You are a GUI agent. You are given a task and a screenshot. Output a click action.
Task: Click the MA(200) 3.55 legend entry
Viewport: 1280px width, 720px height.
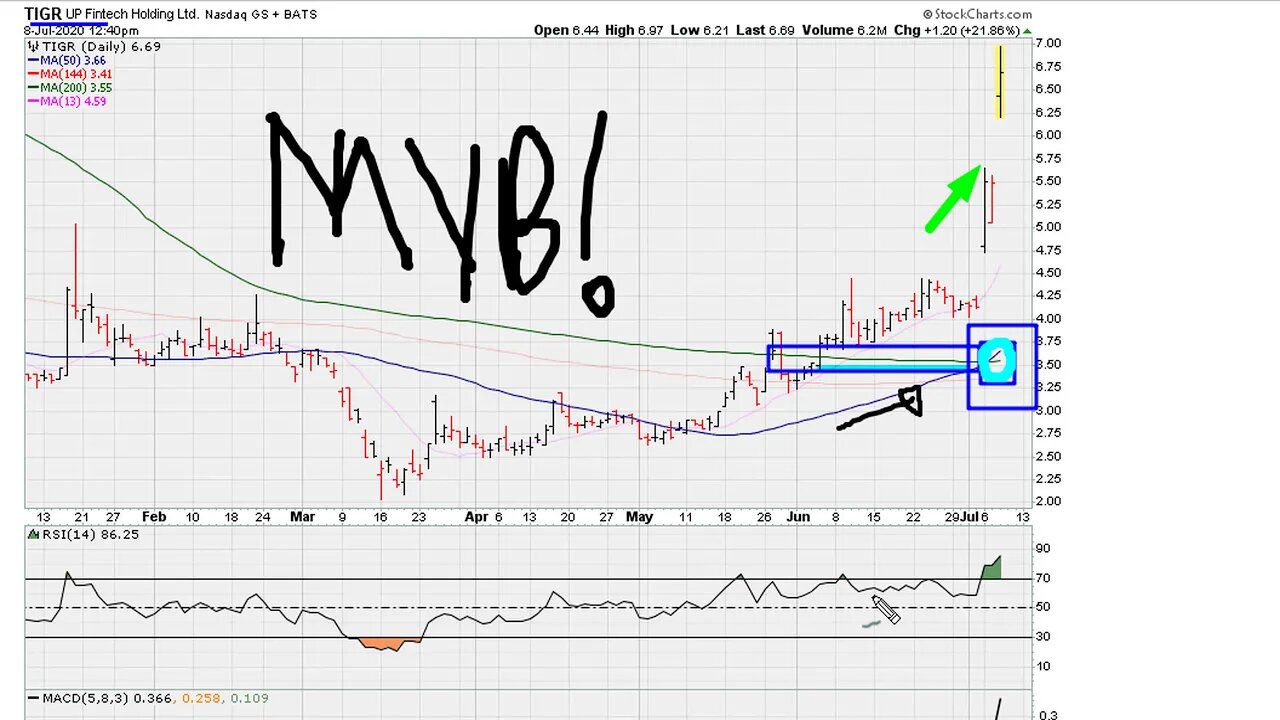coord(69,87)
